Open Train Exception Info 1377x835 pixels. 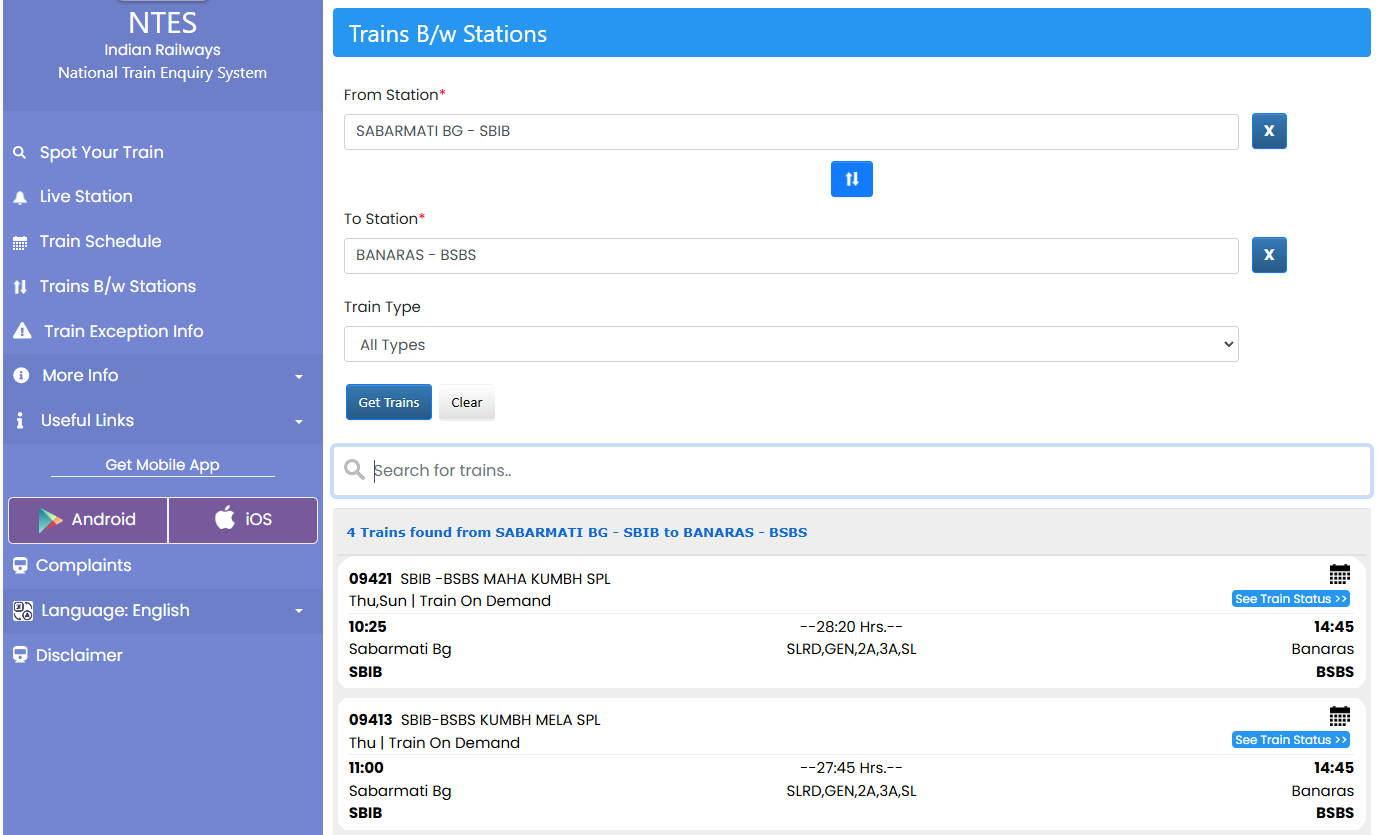click(124, 331)
